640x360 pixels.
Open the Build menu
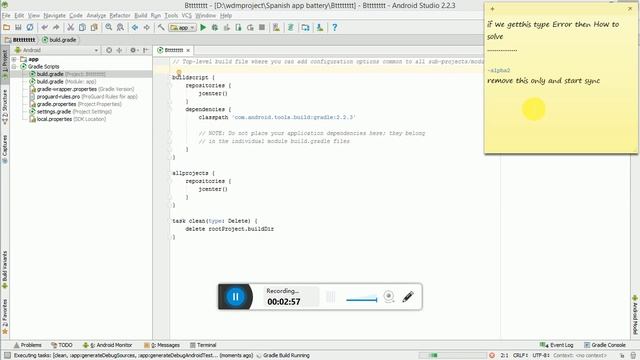tap(141, 16)
